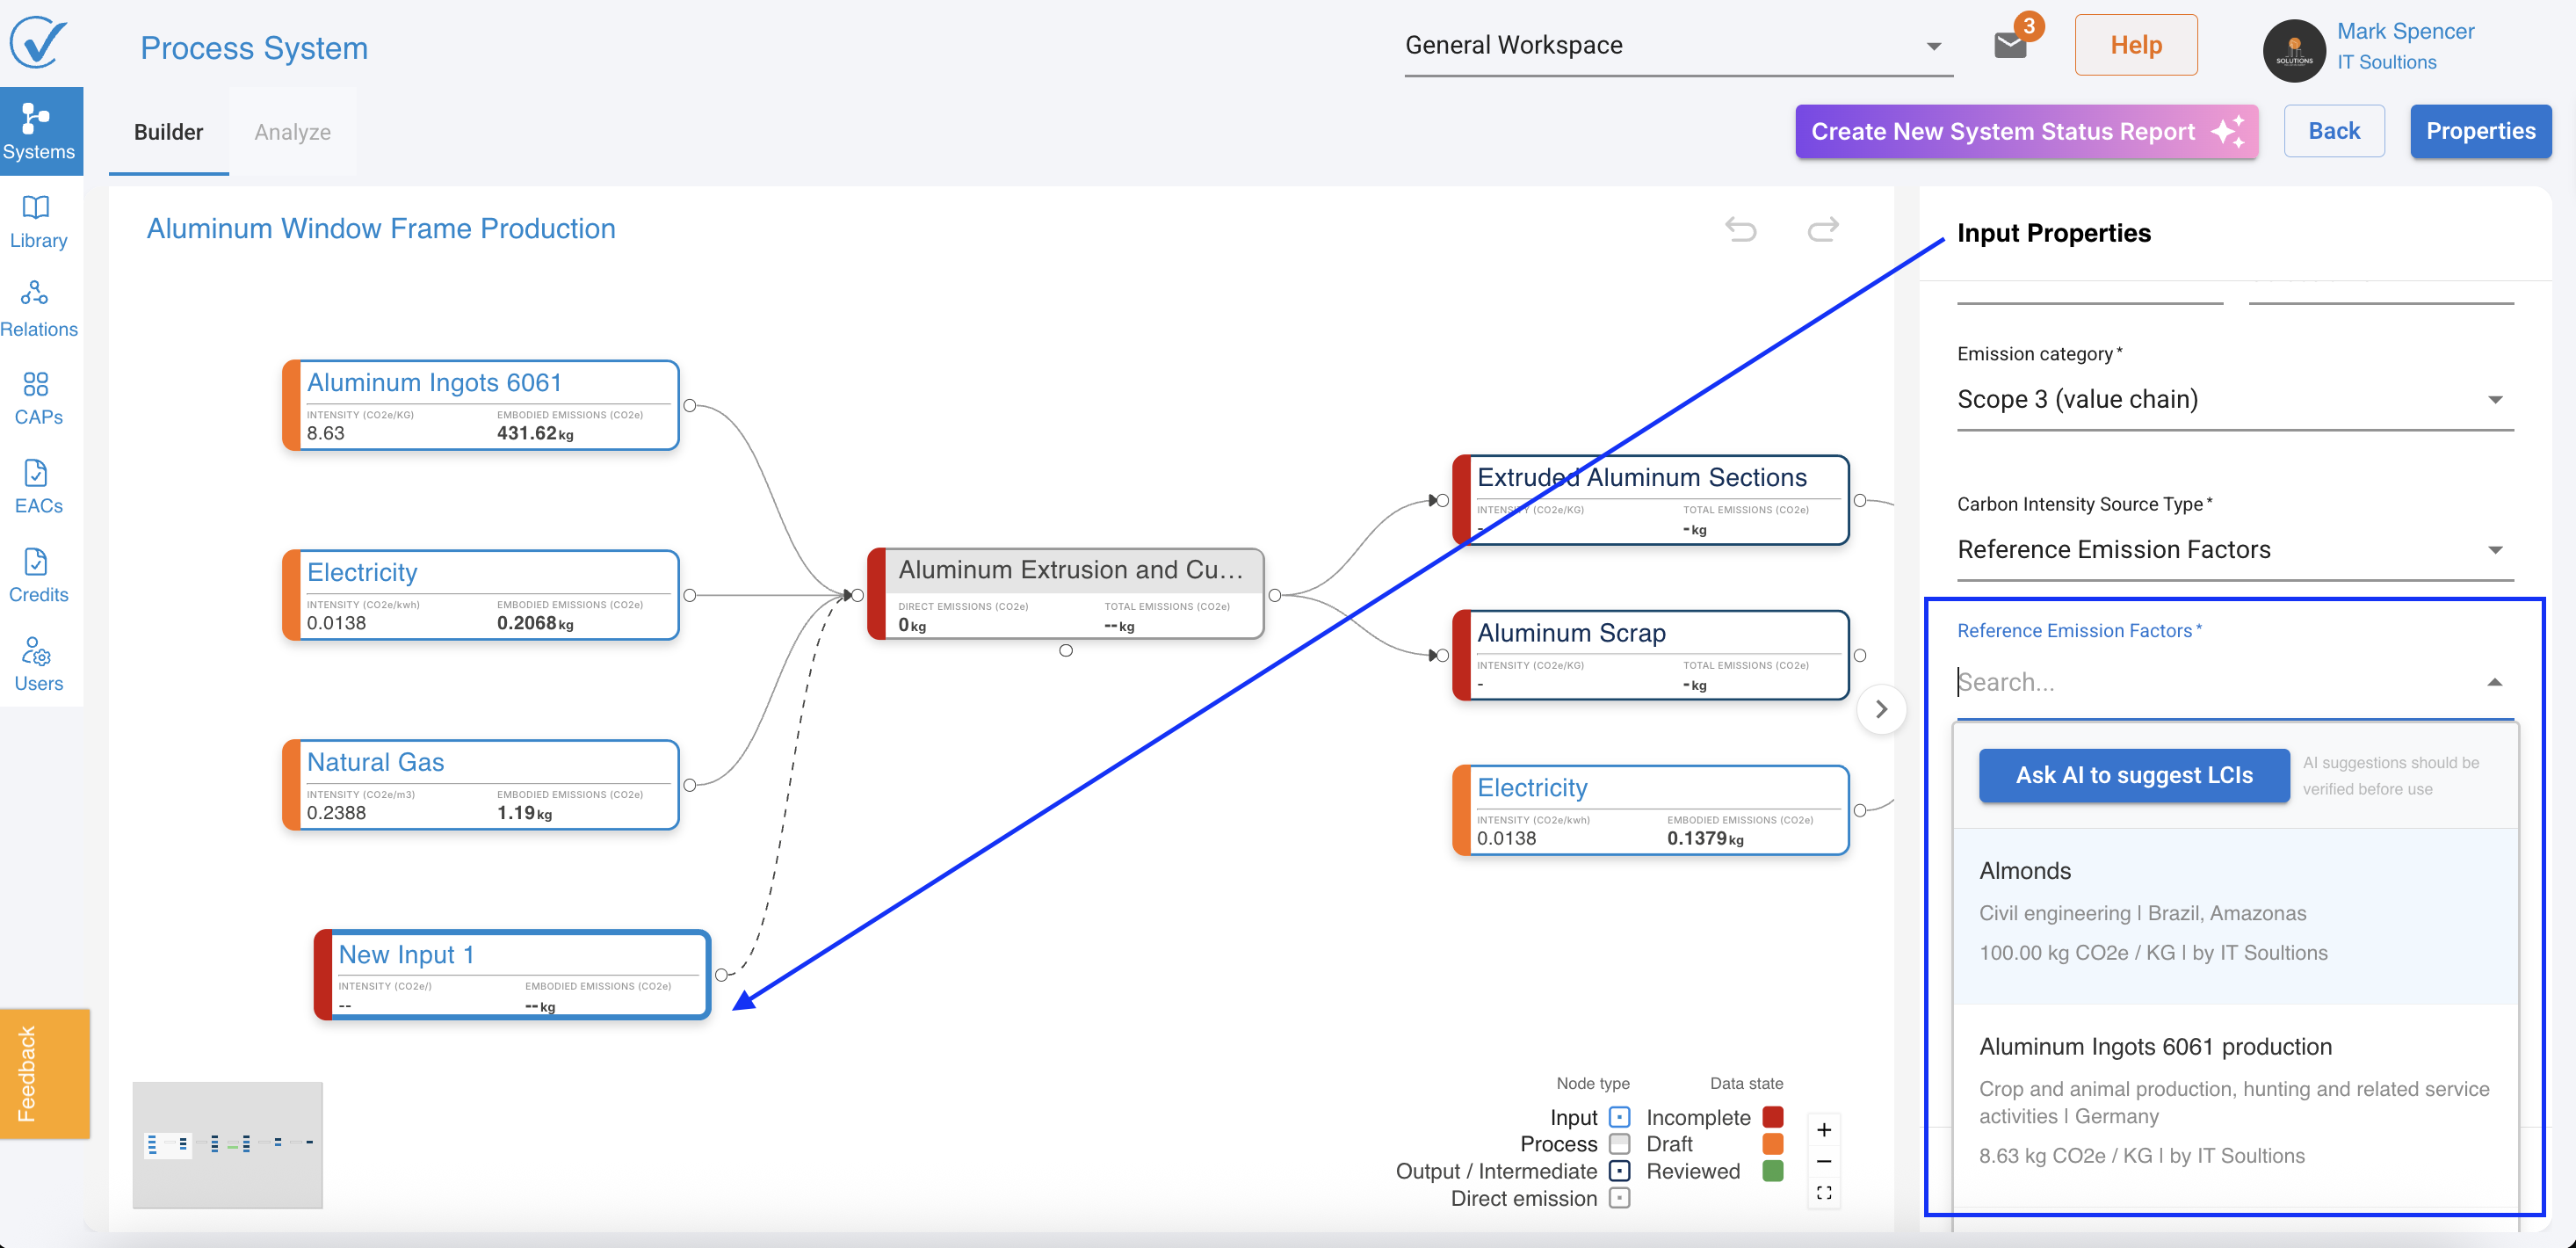Expand the General Workspace dropdown

(1934, 46)
